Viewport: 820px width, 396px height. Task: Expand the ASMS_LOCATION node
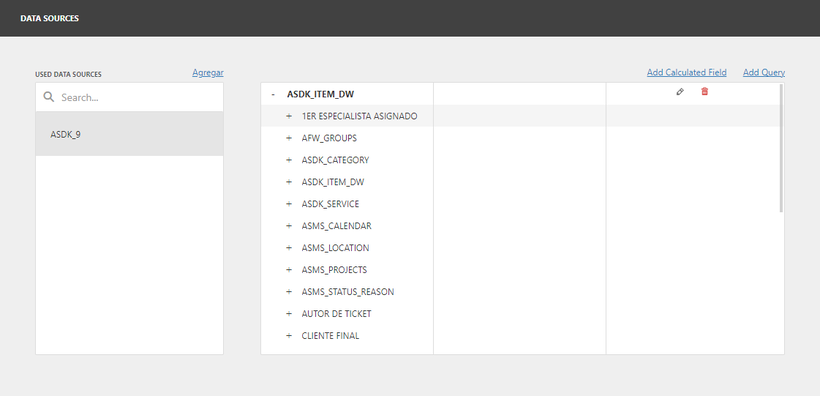pyautogui.click(x=289, y=248)
